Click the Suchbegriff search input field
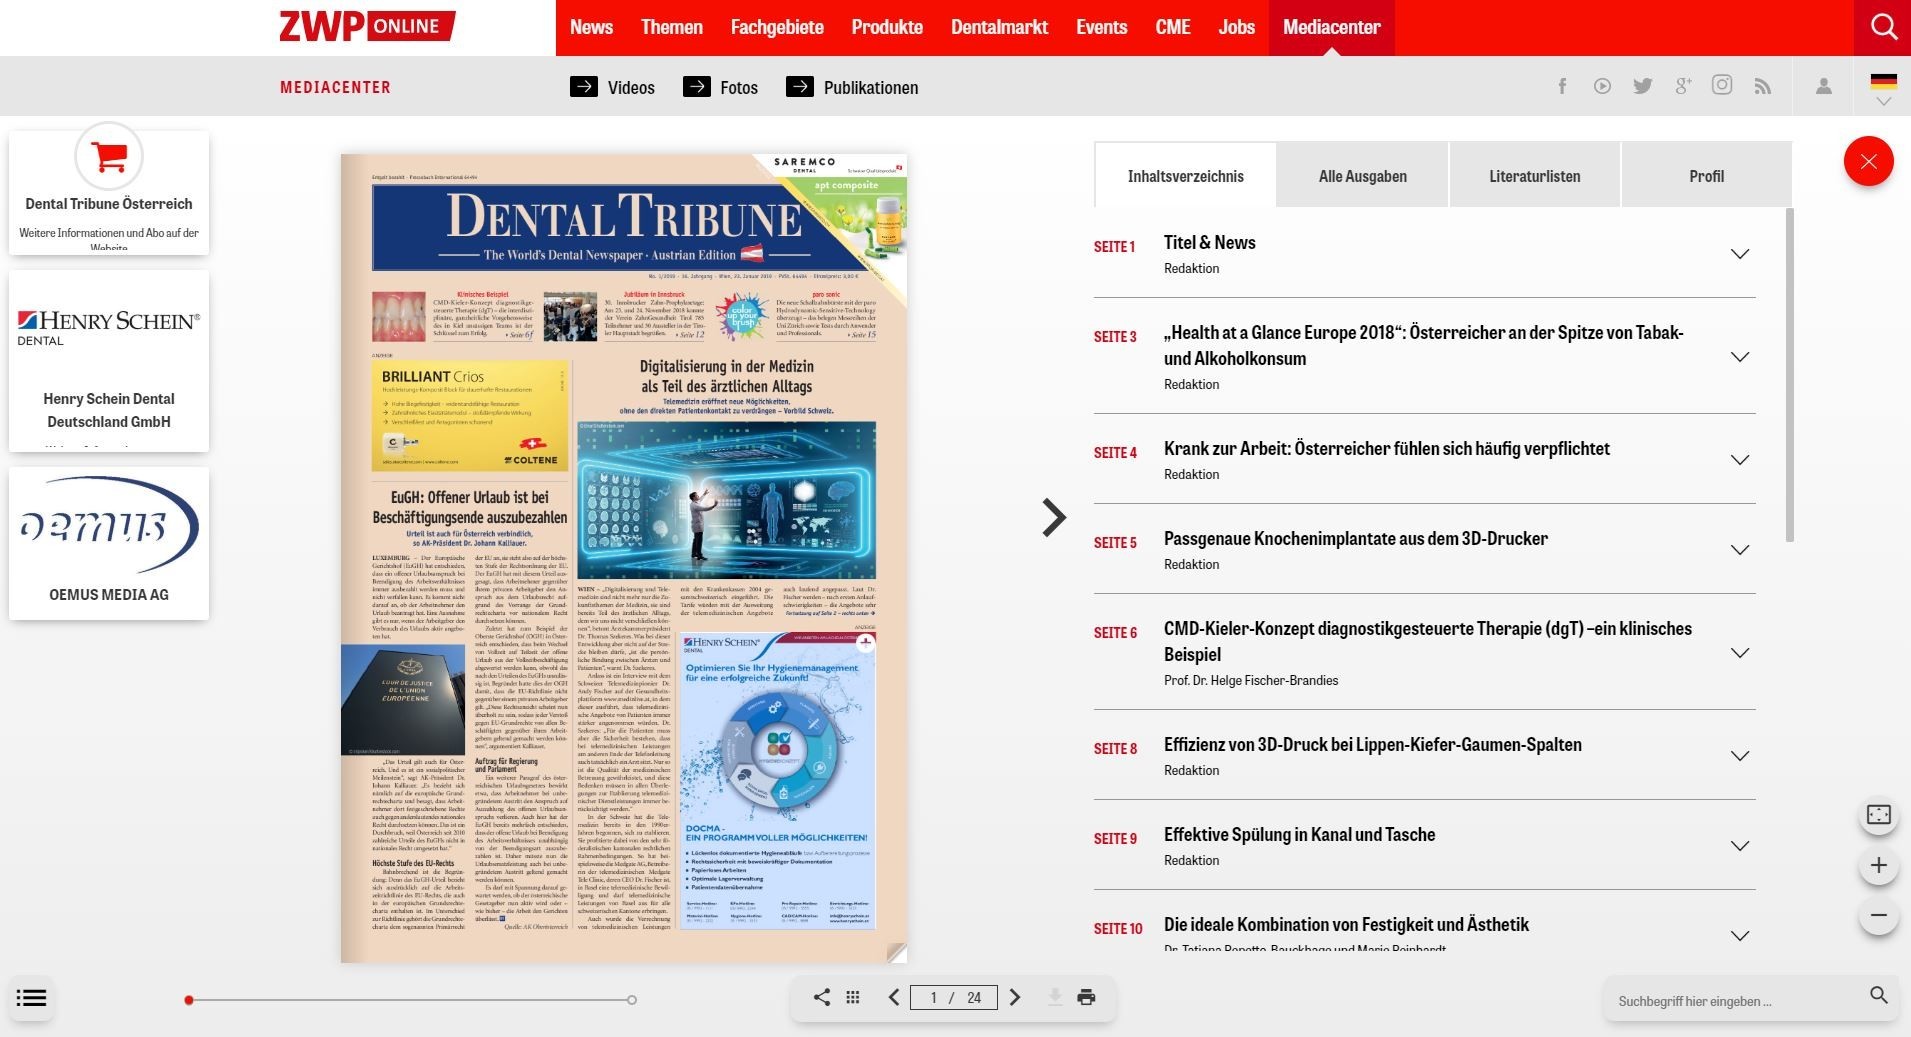 pos(1738,1000)
